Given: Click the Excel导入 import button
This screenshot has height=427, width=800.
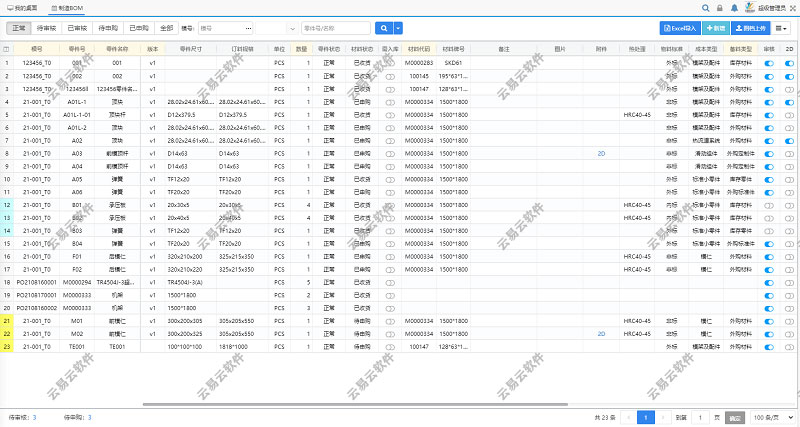Looking at the screenshot, I should 680,28.
